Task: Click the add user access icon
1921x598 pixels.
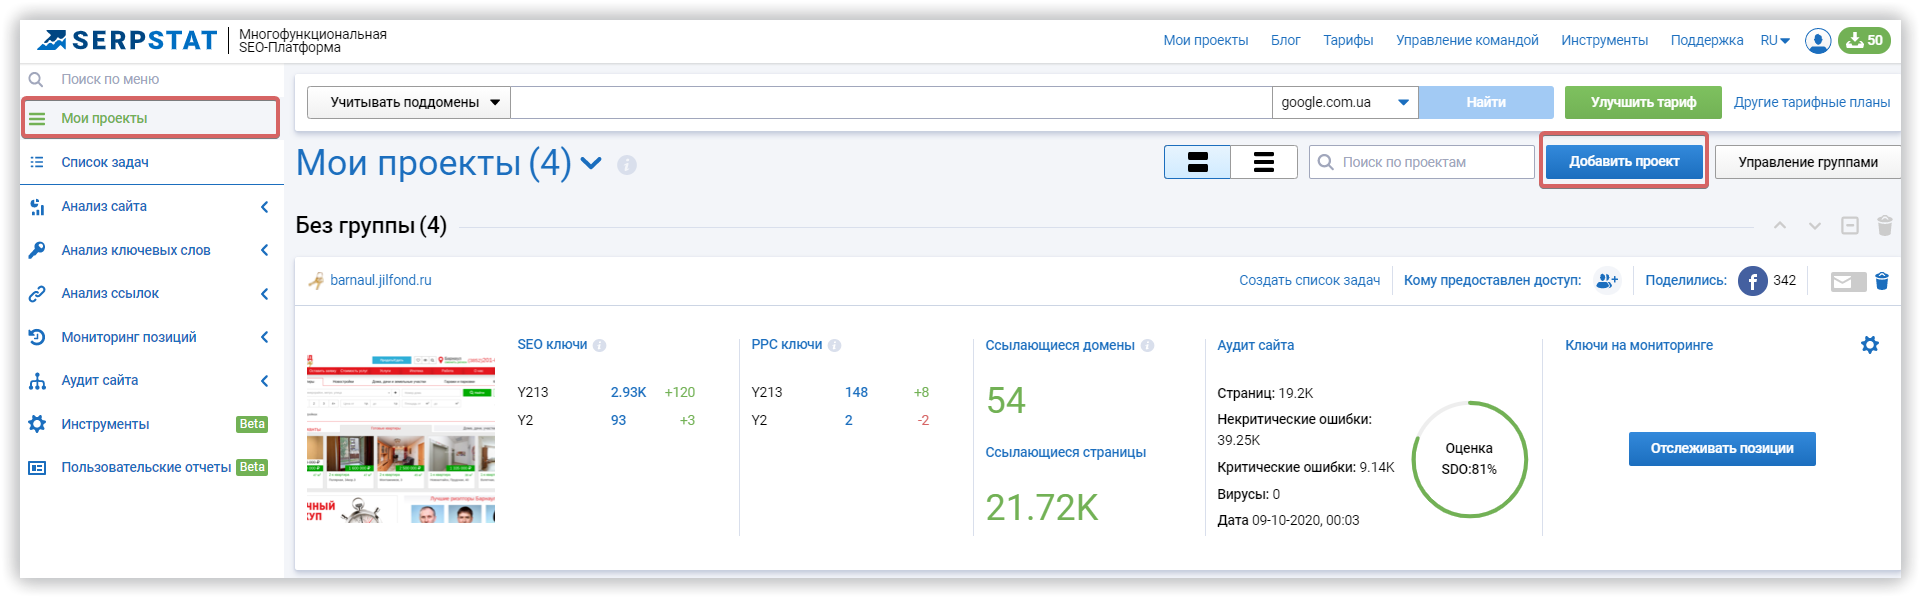Action: tap(1607, 281)
